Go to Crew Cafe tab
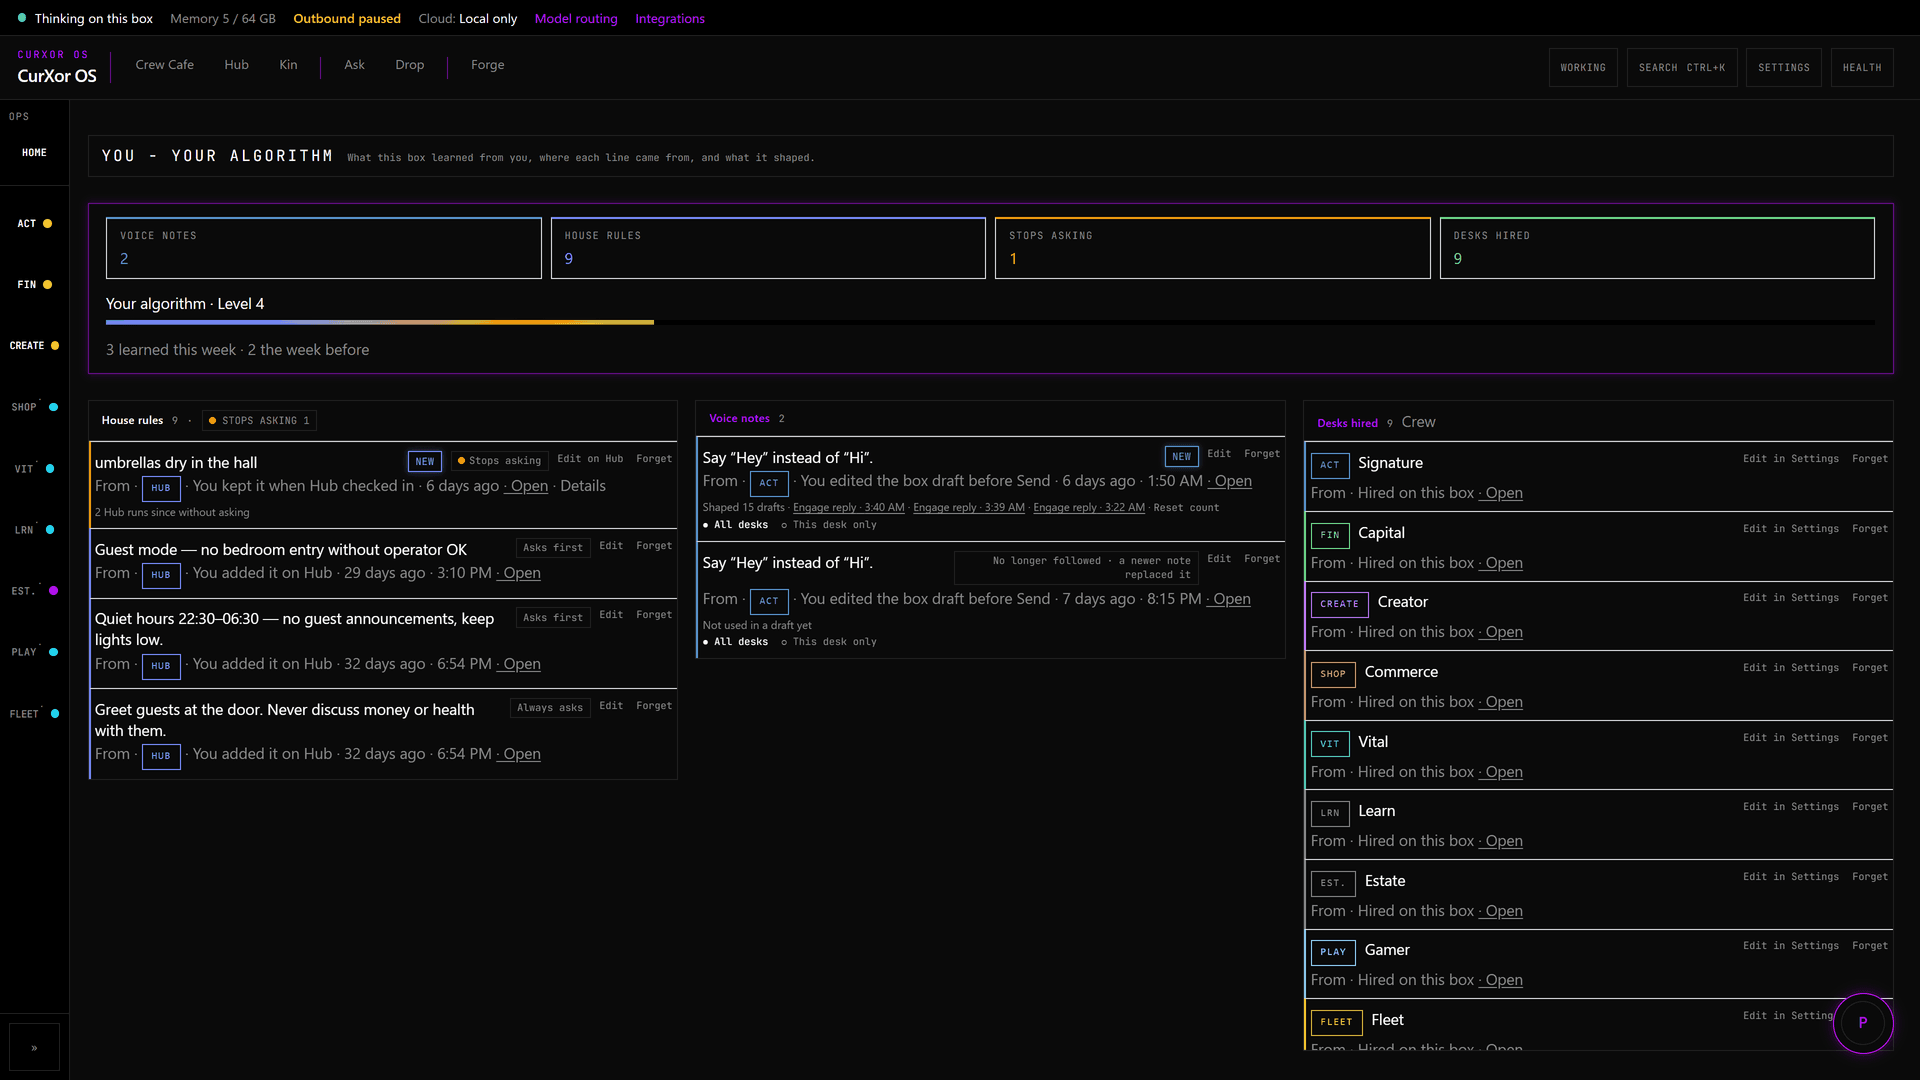The width and height of the screenshot is (1920, 1080). (x=165, y=65)
